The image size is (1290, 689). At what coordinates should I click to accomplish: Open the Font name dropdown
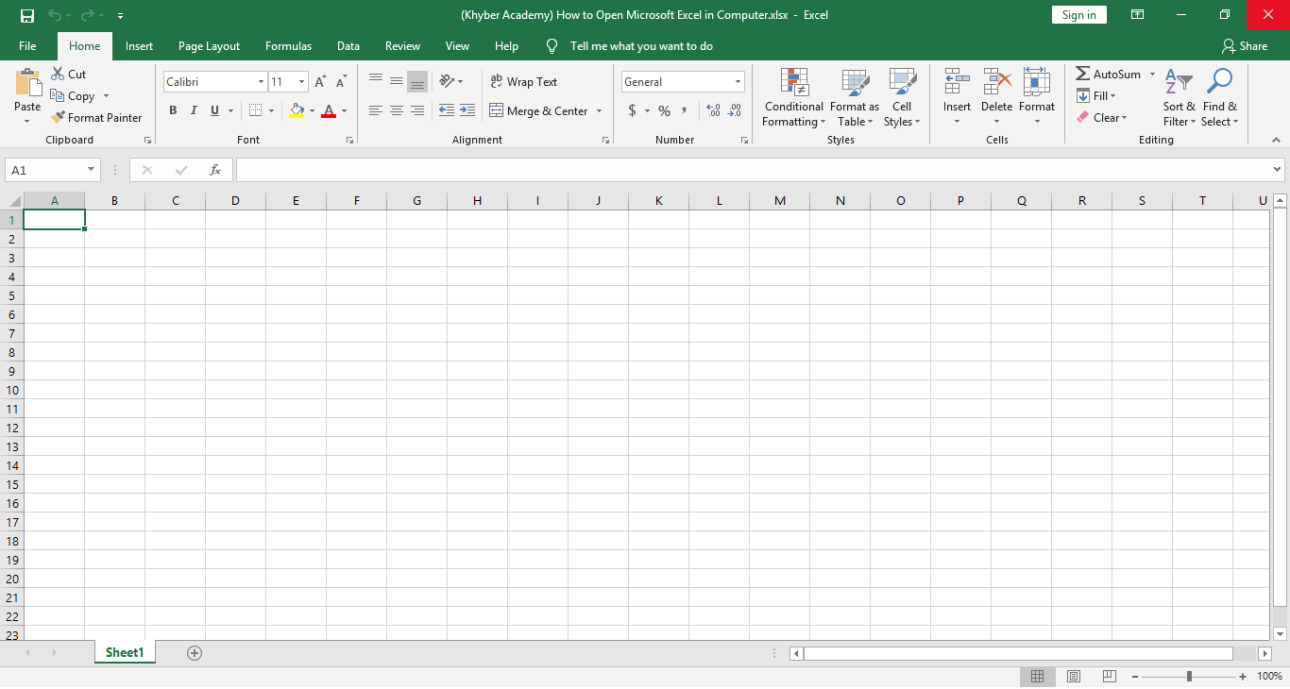click(259, 81)
